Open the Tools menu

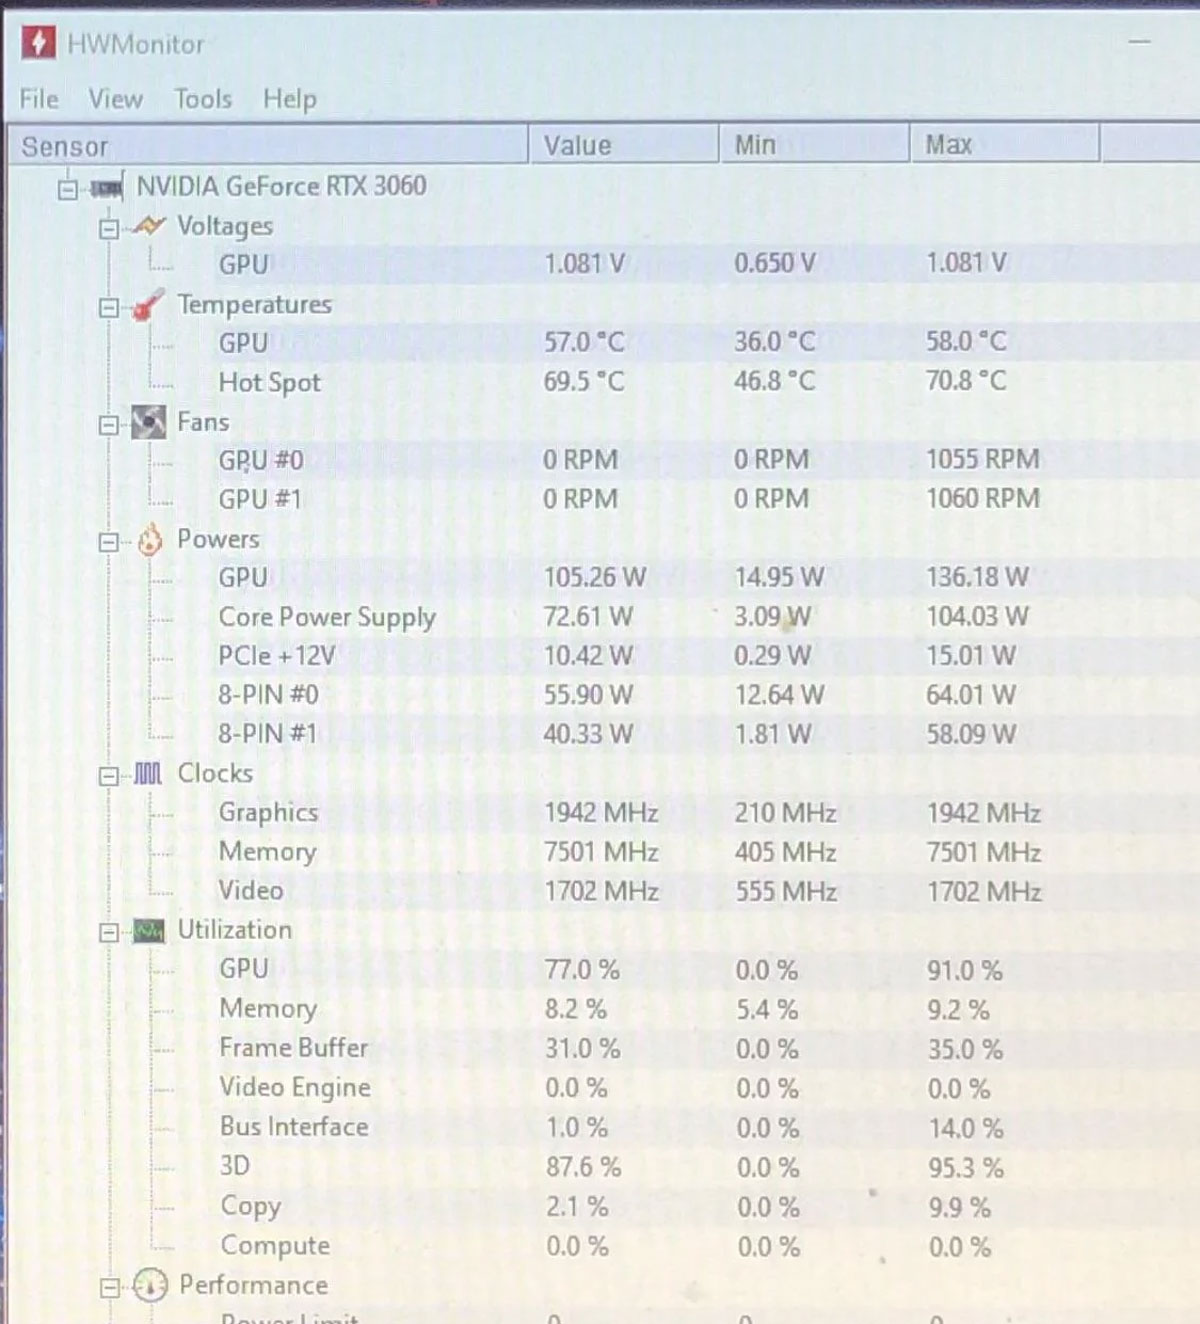pyautogui.click(x=203, y=99)
